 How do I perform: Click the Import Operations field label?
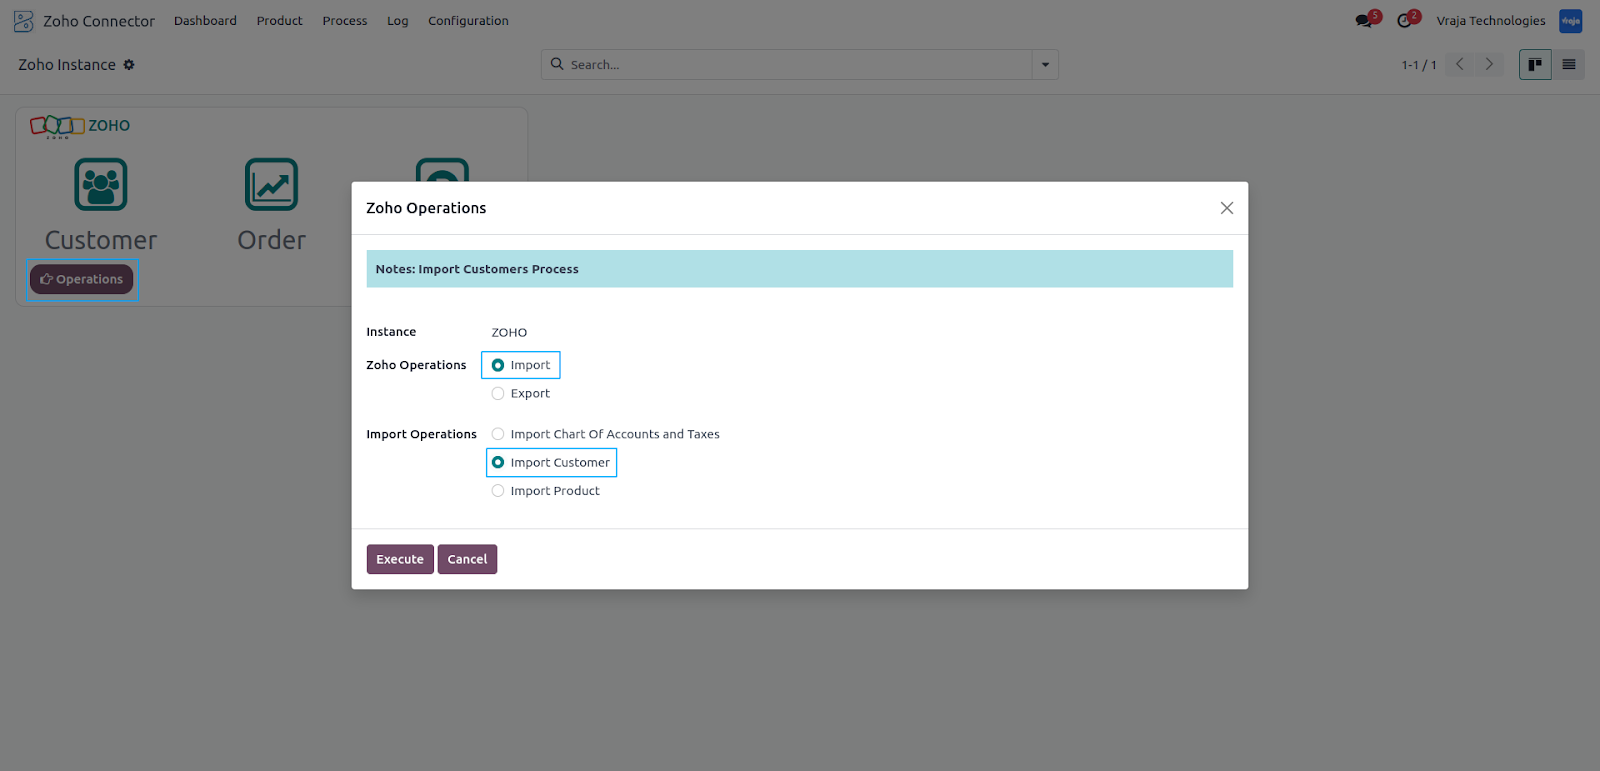[421, 434]
